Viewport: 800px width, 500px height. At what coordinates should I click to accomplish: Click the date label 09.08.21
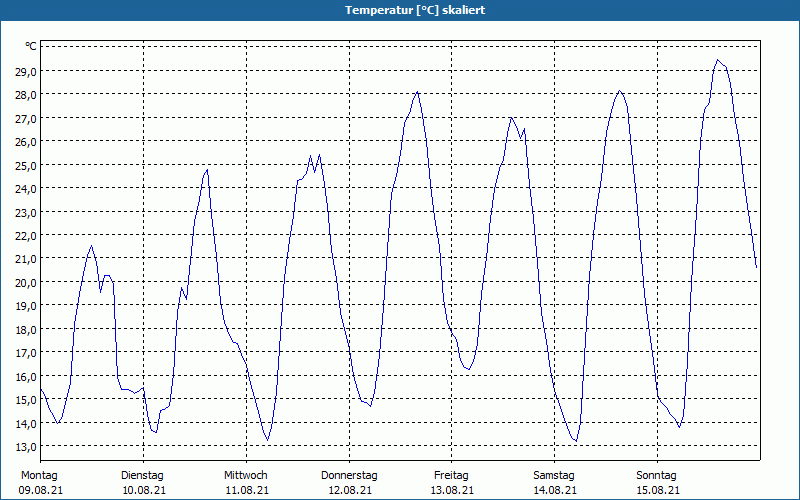point(39,490)
